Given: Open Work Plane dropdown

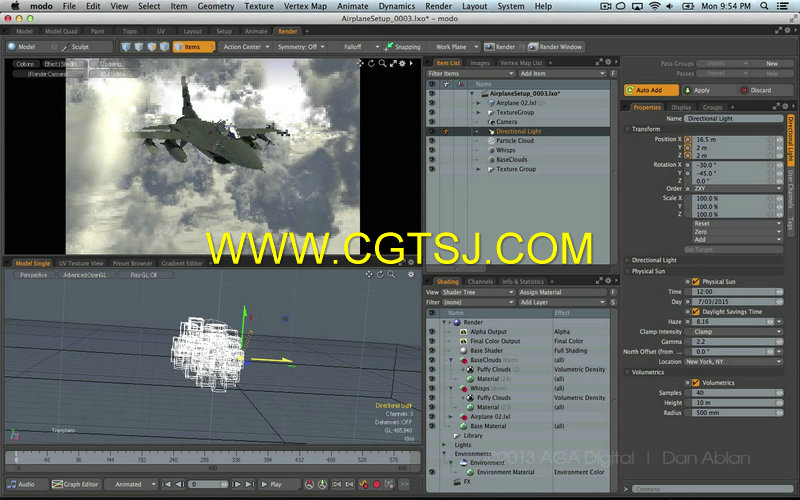Looking at the screenshot, I should point(456,47).
